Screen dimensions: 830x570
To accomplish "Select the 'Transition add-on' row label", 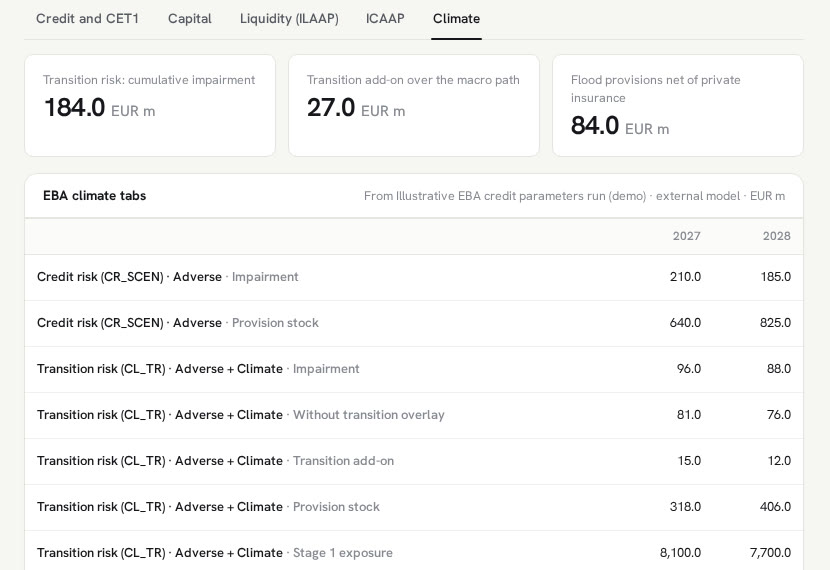I will click(x=215, y=461).
